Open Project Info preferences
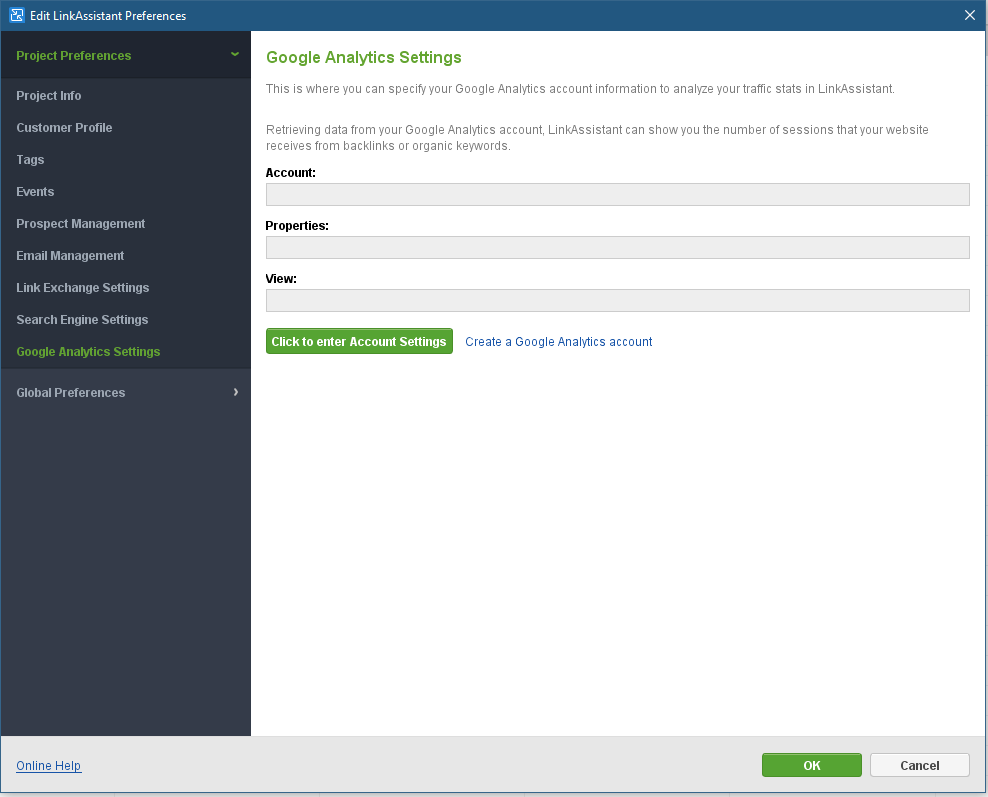988x797 pixels. 49,96
